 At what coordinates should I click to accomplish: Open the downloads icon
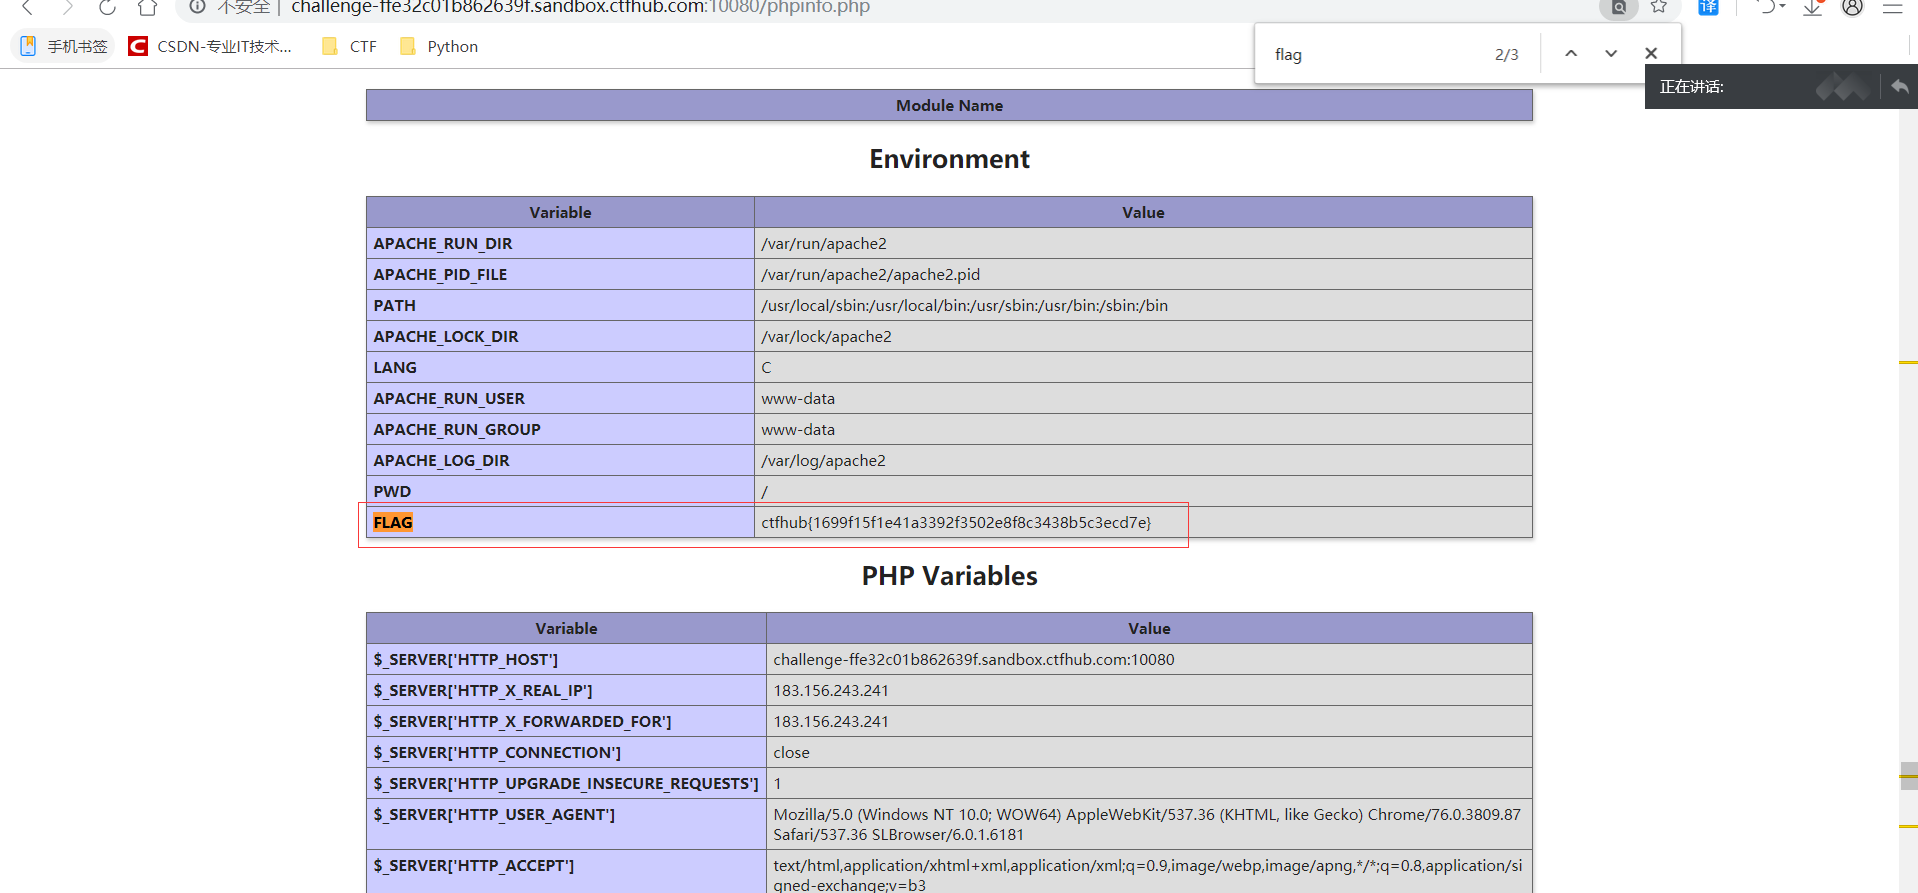[1813, 7]
